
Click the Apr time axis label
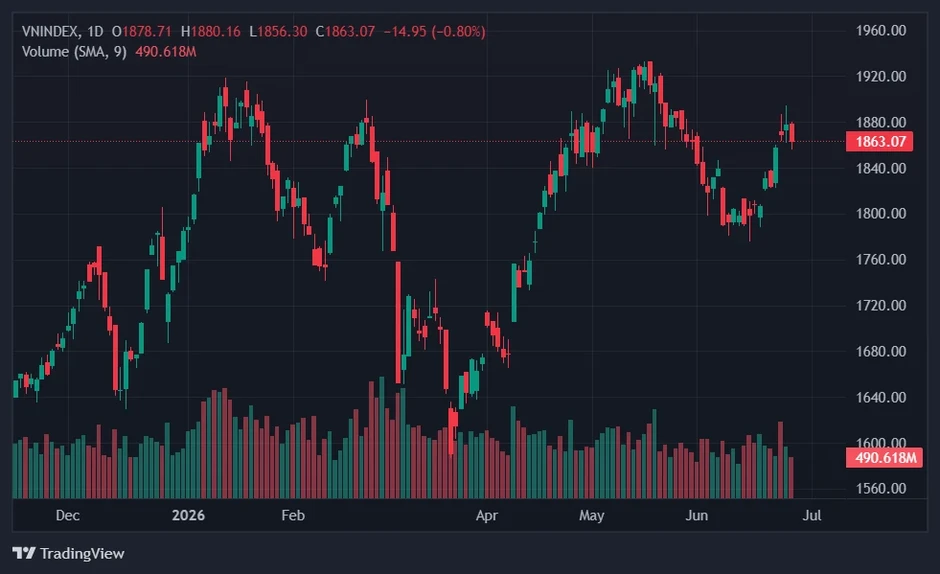click(487, 515)
